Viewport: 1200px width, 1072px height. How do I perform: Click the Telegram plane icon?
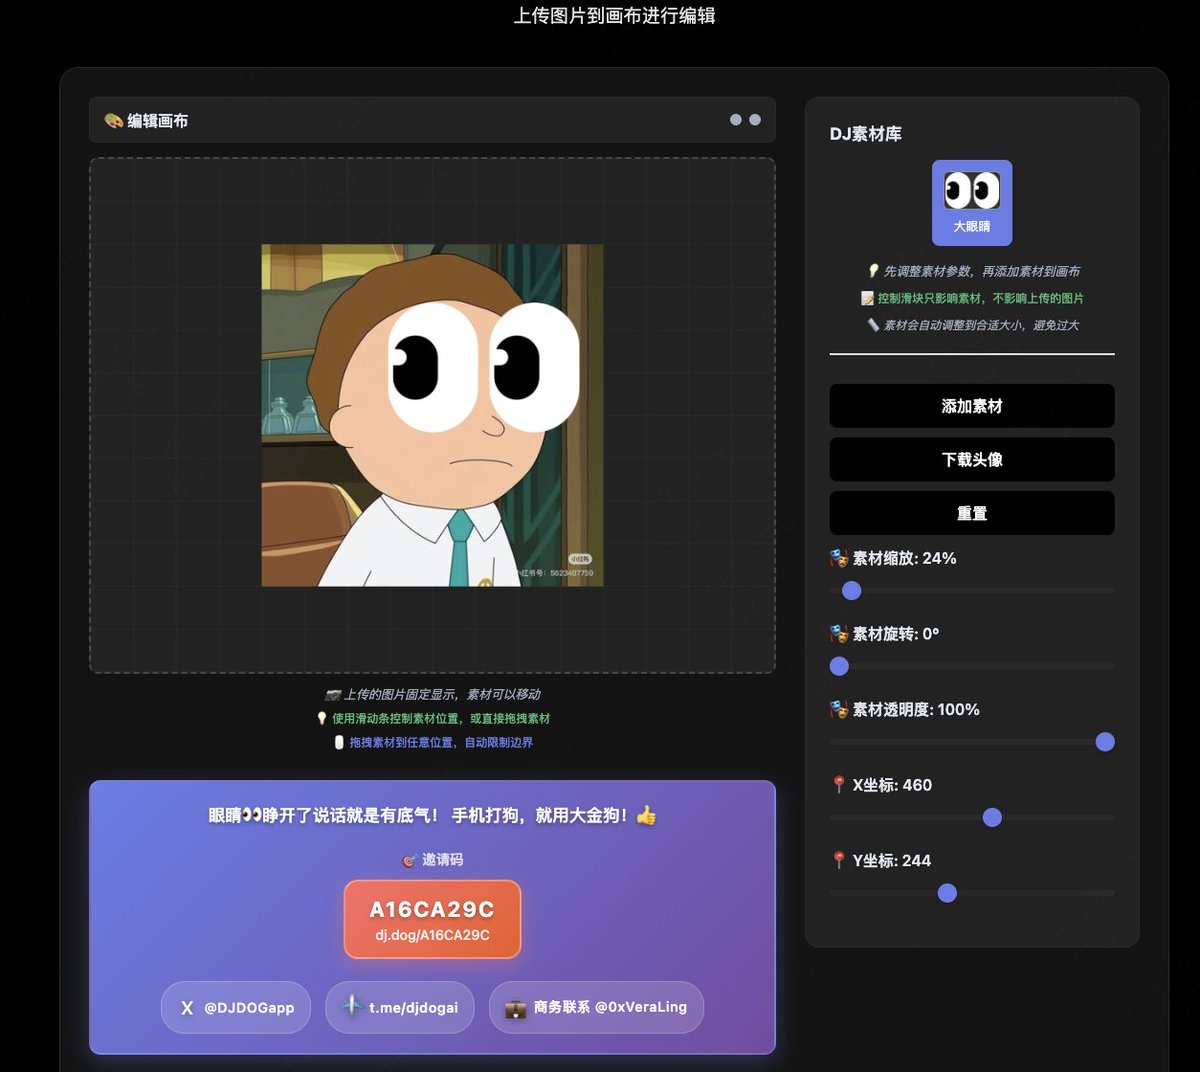(x=351, y=1006)
